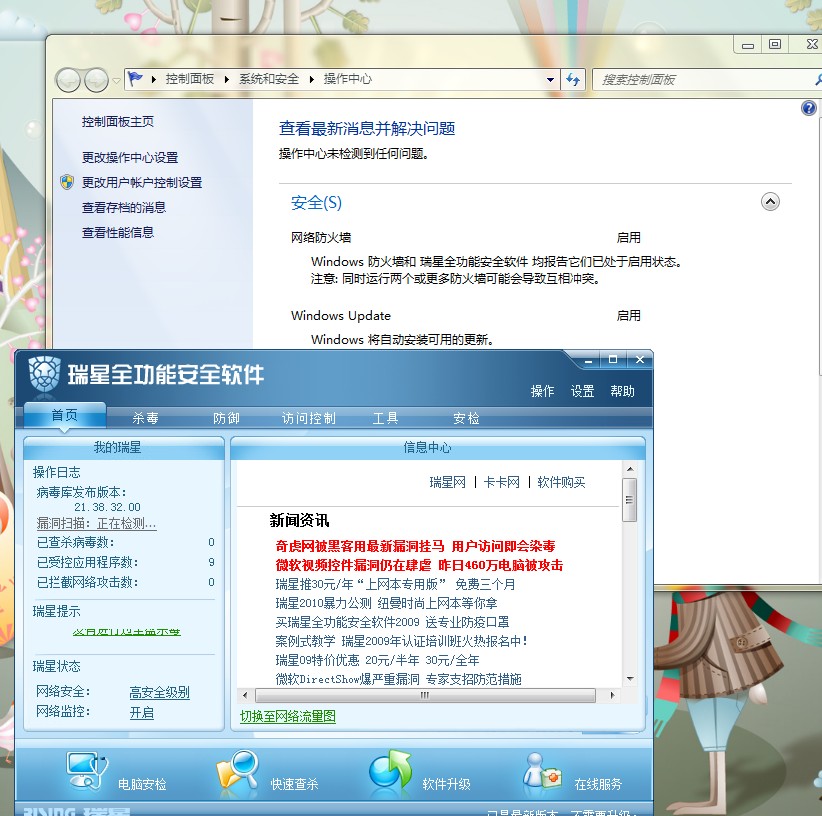Click the news scrollbar up arrow
822x816 pixels.
click(x=630, y=469)
